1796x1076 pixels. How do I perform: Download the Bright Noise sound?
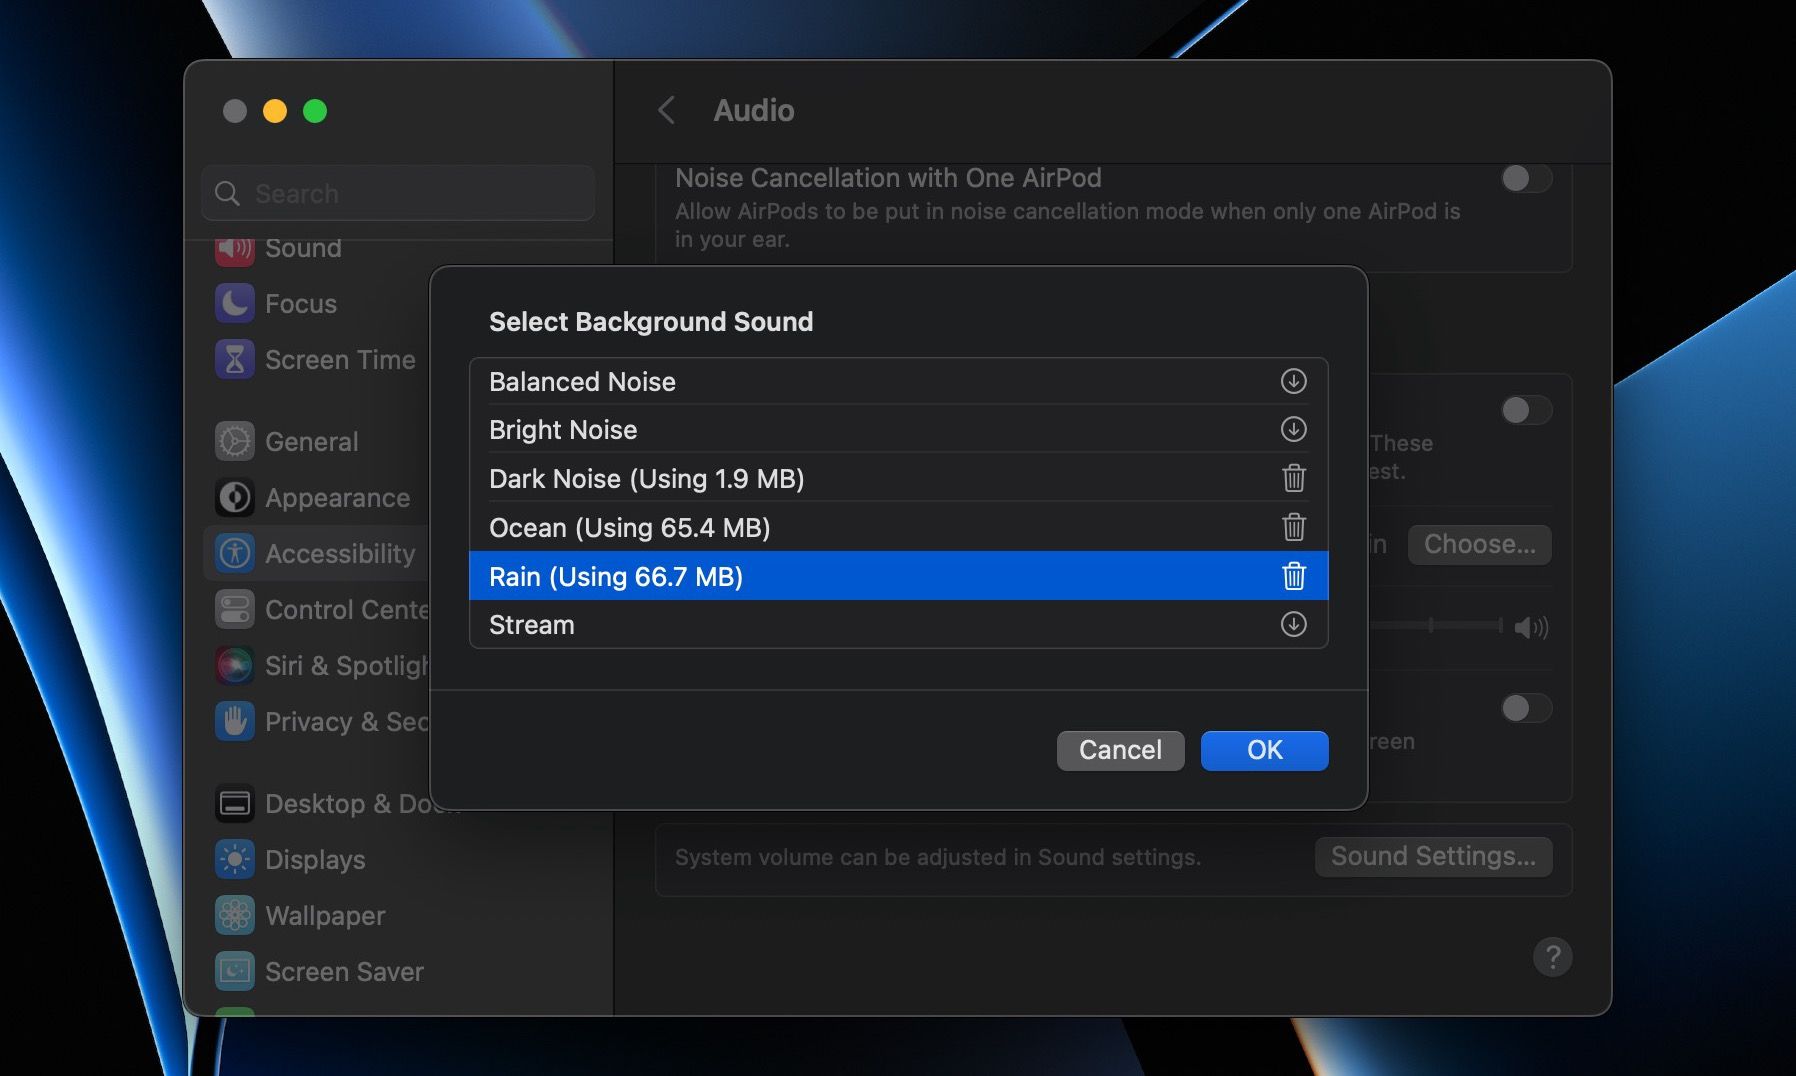tap(1293, 429)
